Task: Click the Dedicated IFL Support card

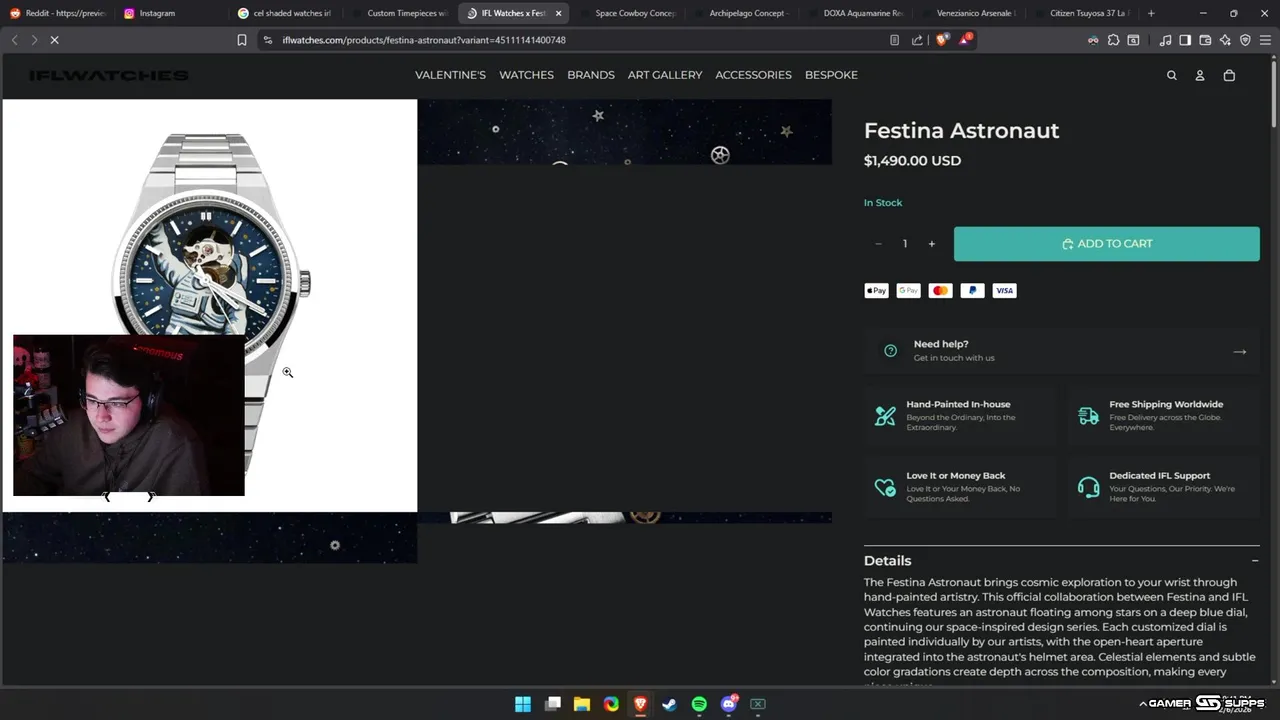Action: pos(1164,487)
